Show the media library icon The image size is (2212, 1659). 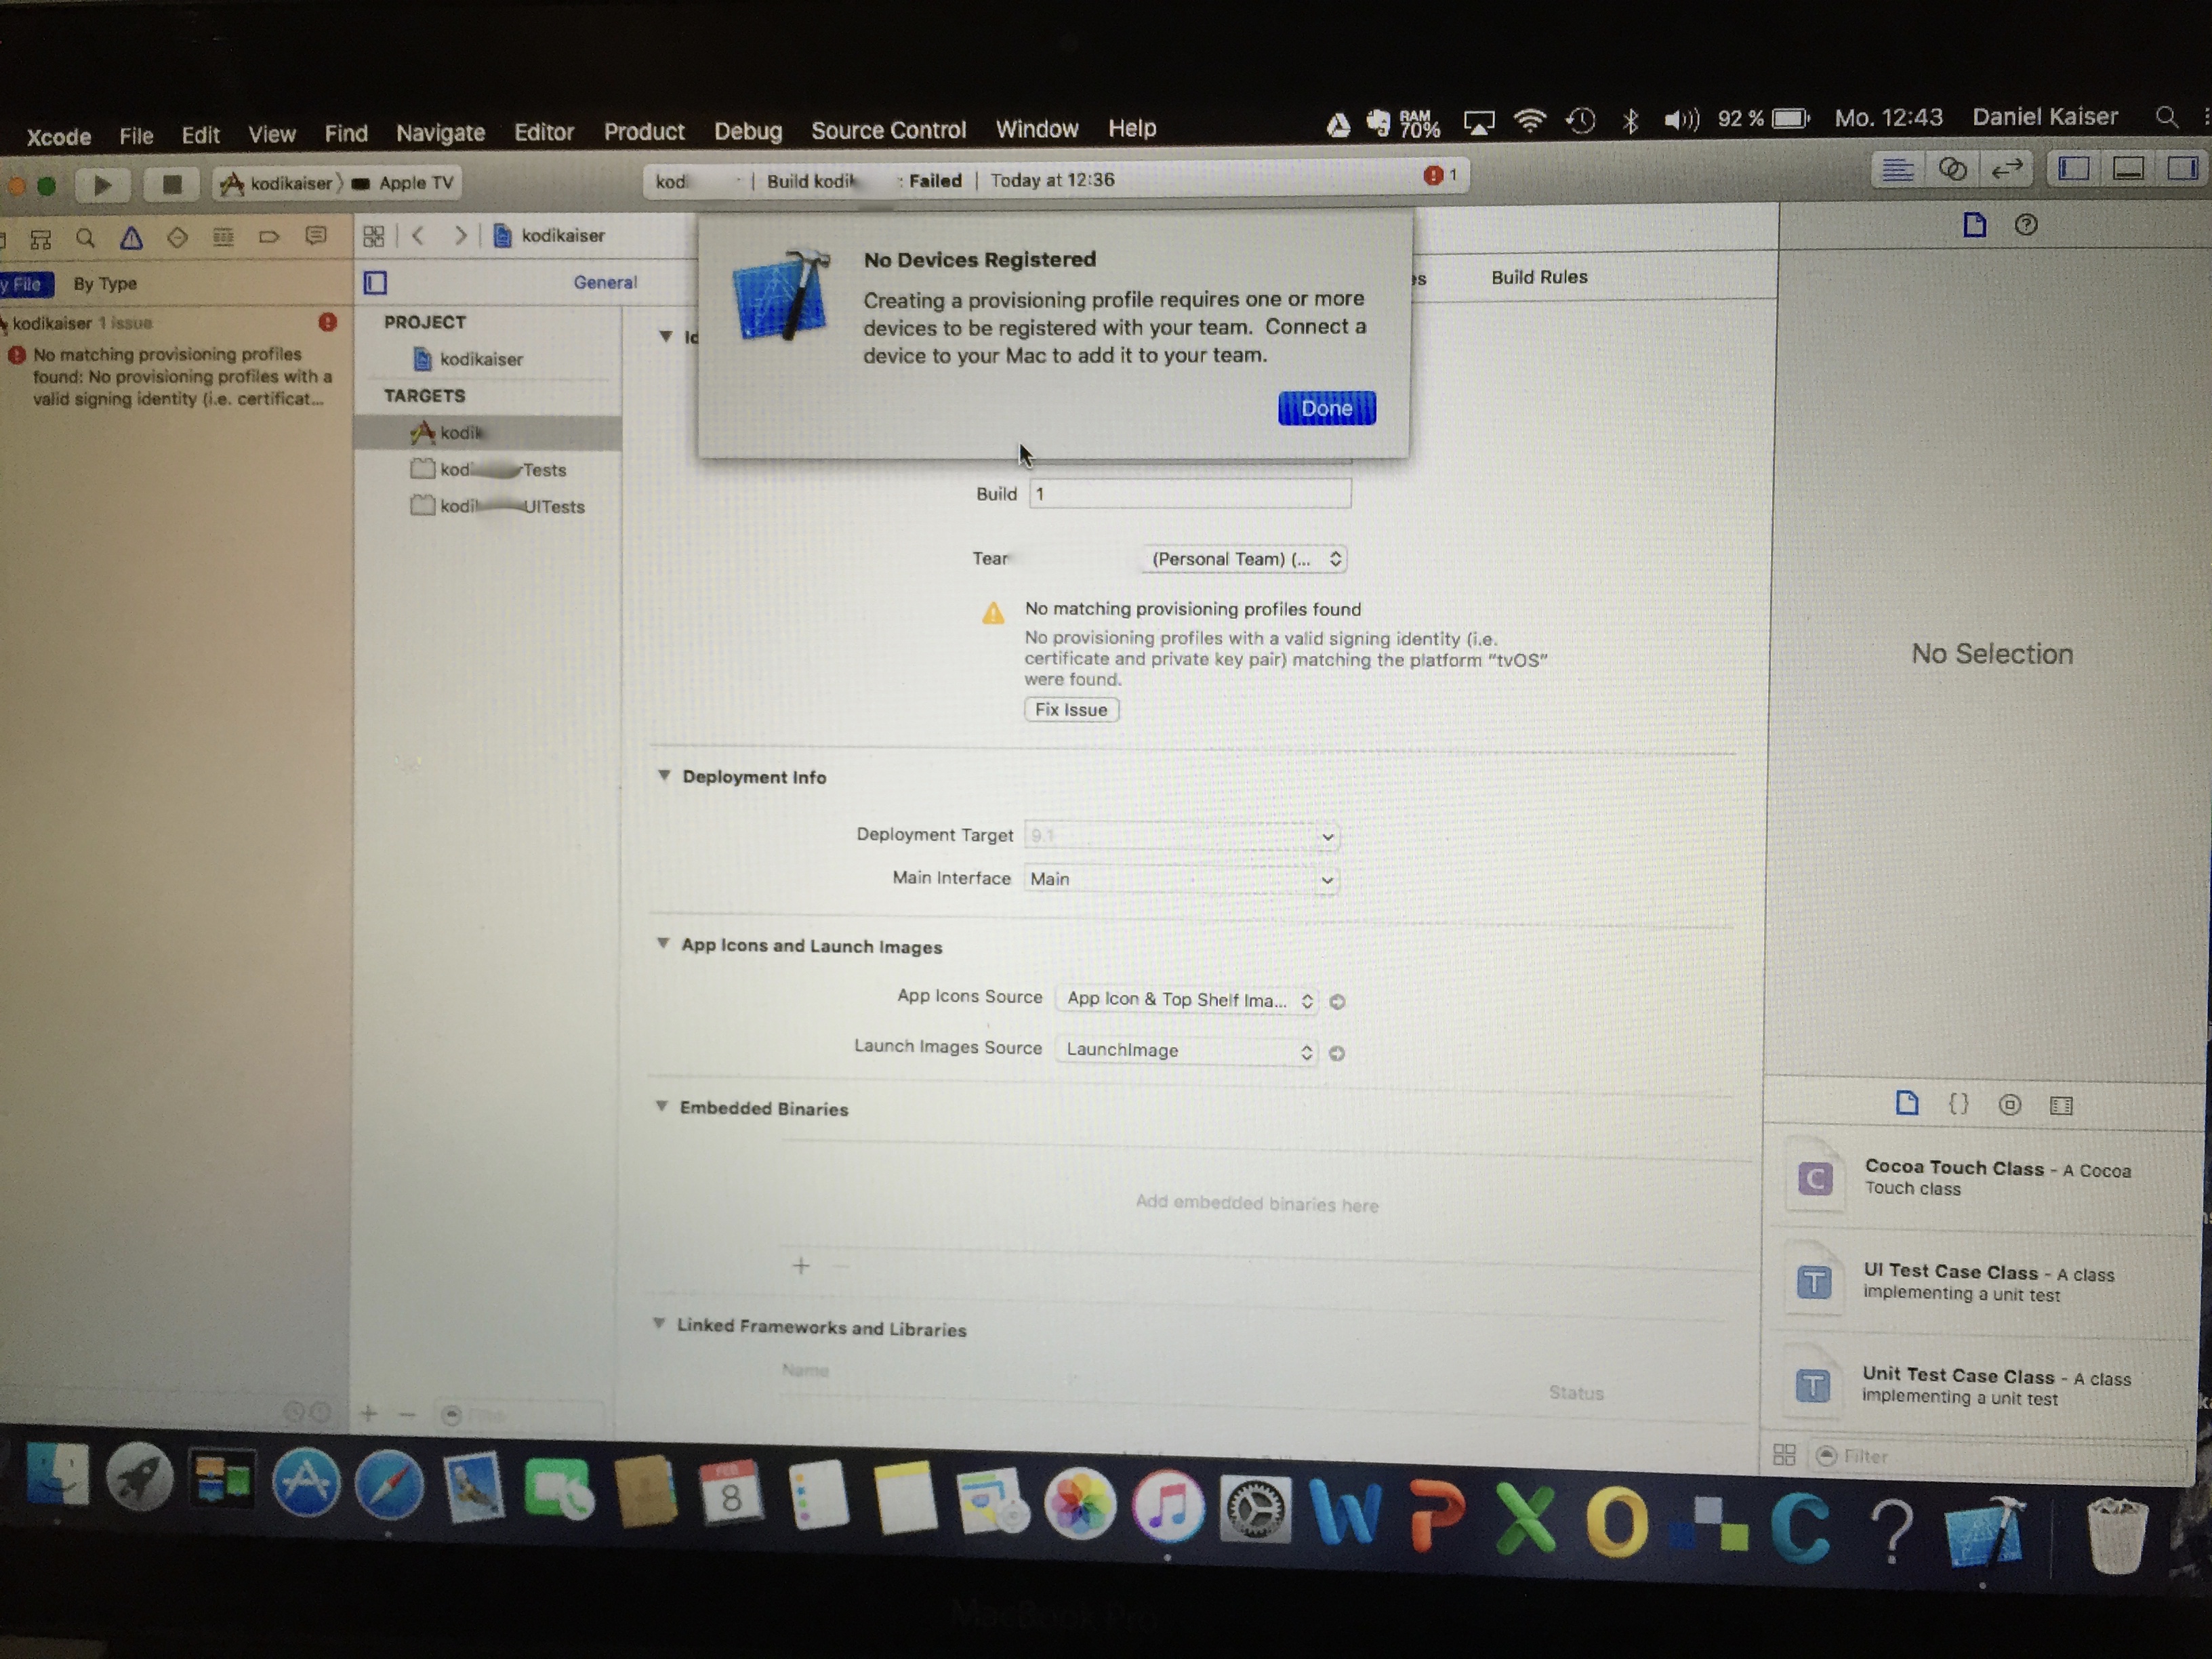pos(2061,1105)
